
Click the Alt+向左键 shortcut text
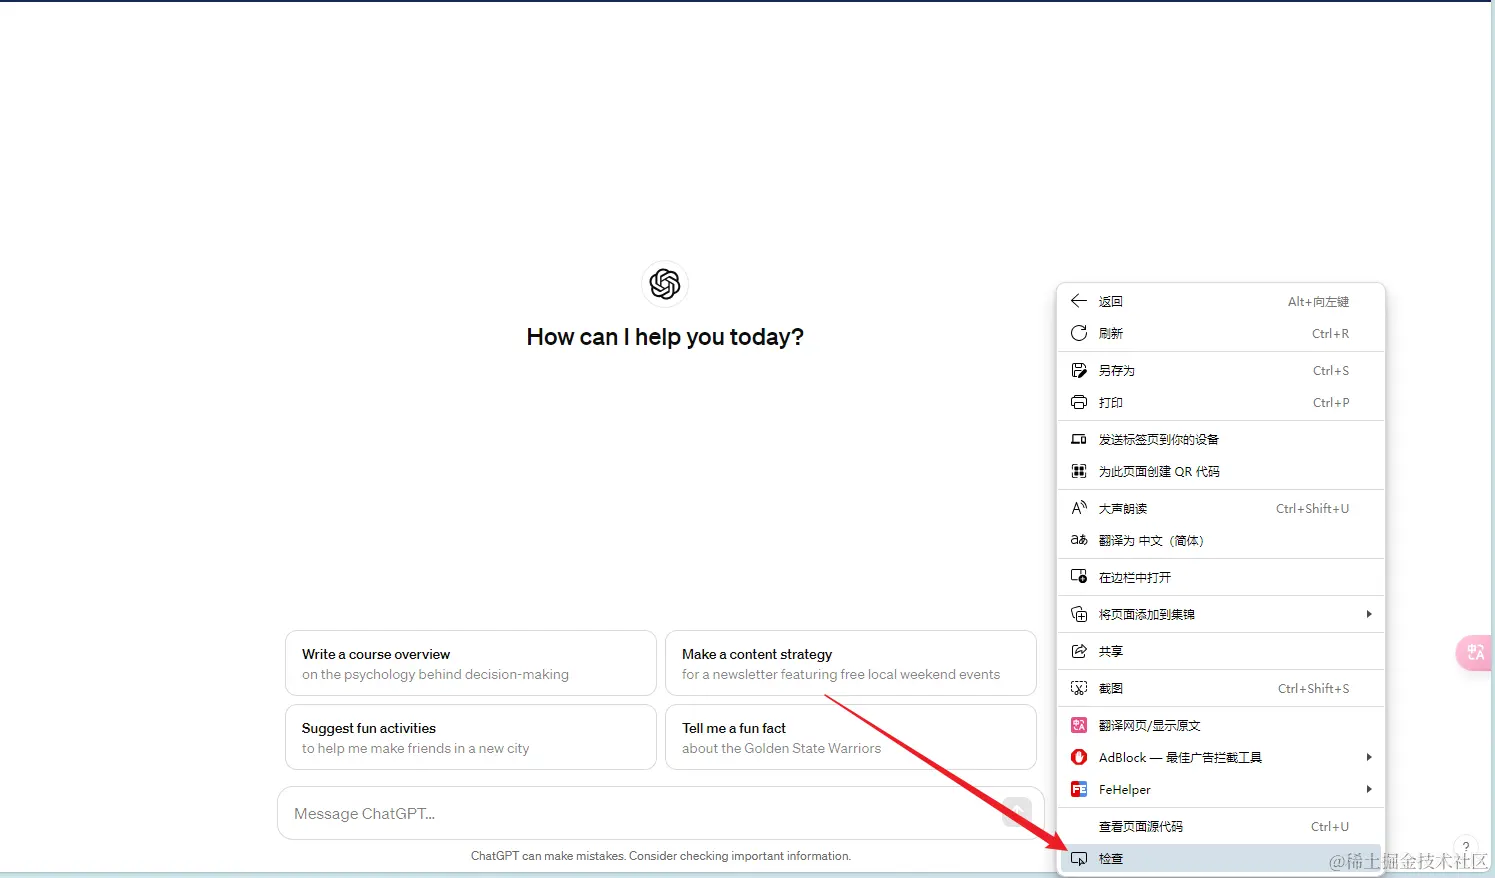click(x=1318, y=301)
